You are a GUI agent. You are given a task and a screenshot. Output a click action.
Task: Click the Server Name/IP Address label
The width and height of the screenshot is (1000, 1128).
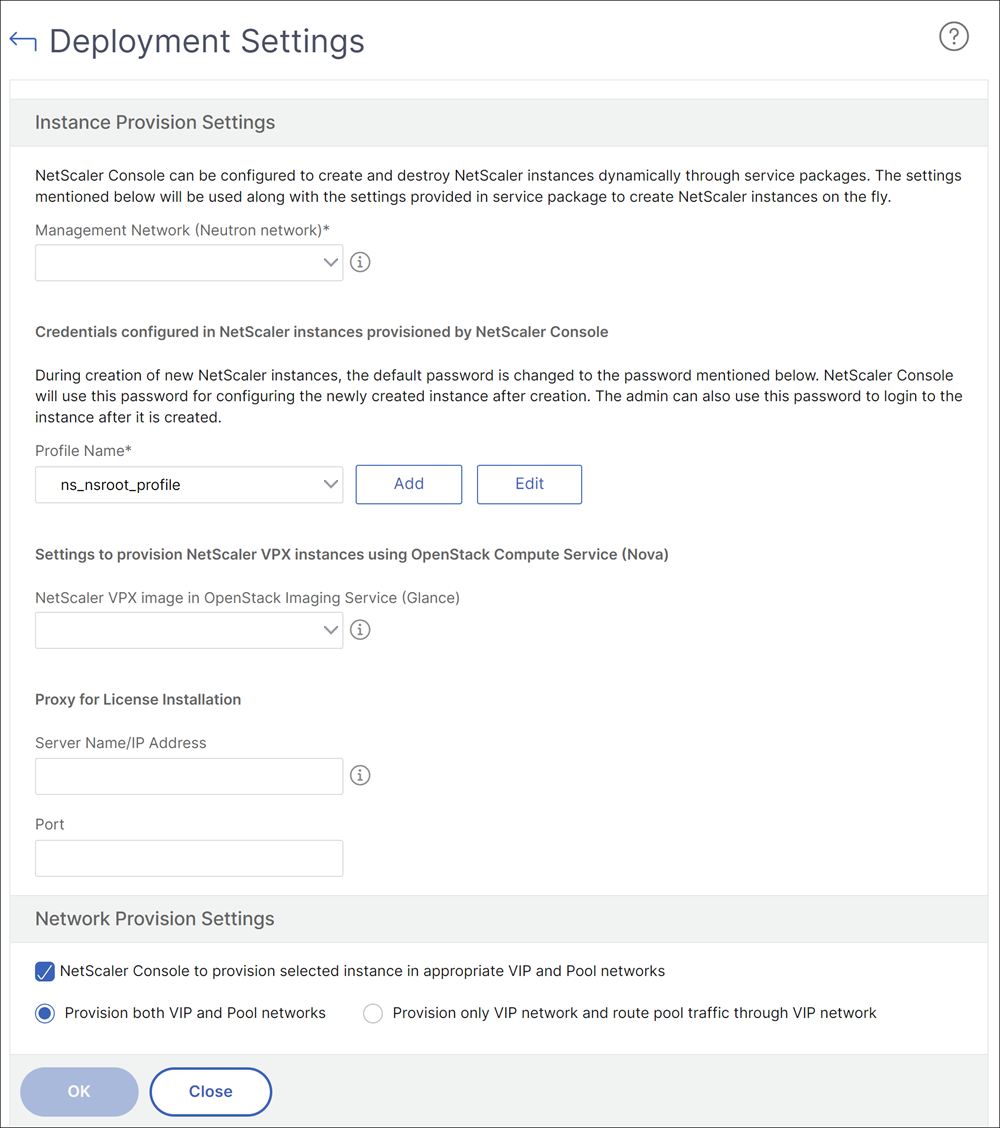pyautogui.click(x=121, y=743)
